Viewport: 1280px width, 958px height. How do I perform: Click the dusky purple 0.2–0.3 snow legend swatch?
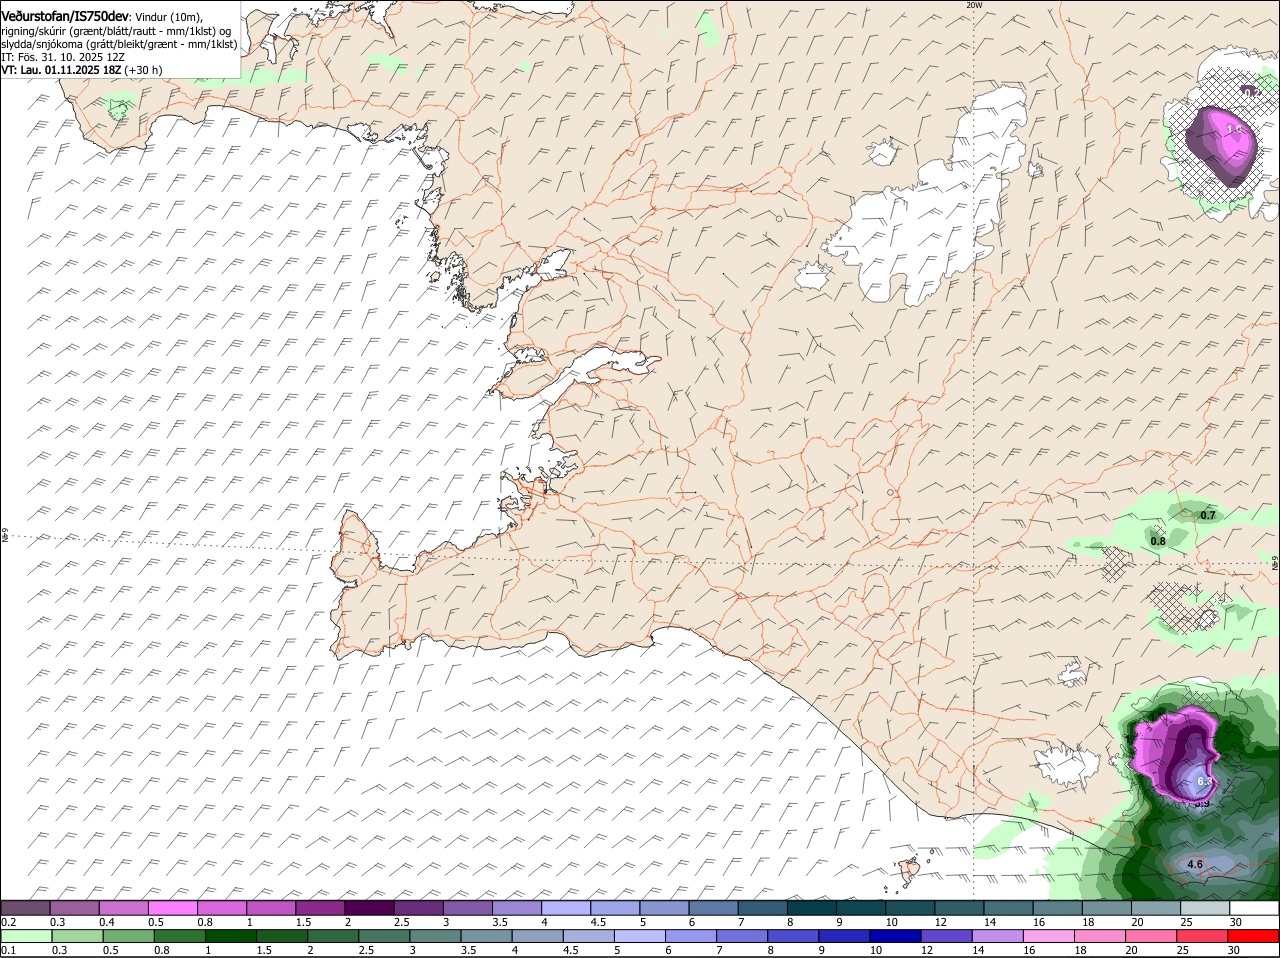[25, 908]
